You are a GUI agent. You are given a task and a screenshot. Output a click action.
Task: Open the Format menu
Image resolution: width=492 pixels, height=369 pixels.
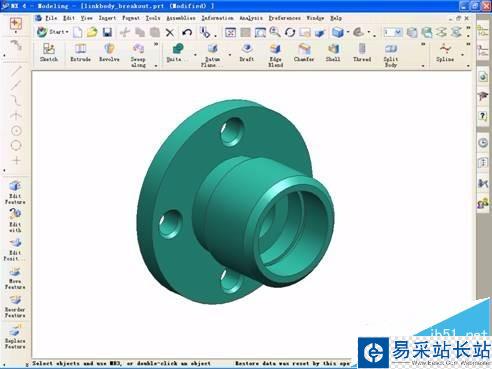[131, 18]
